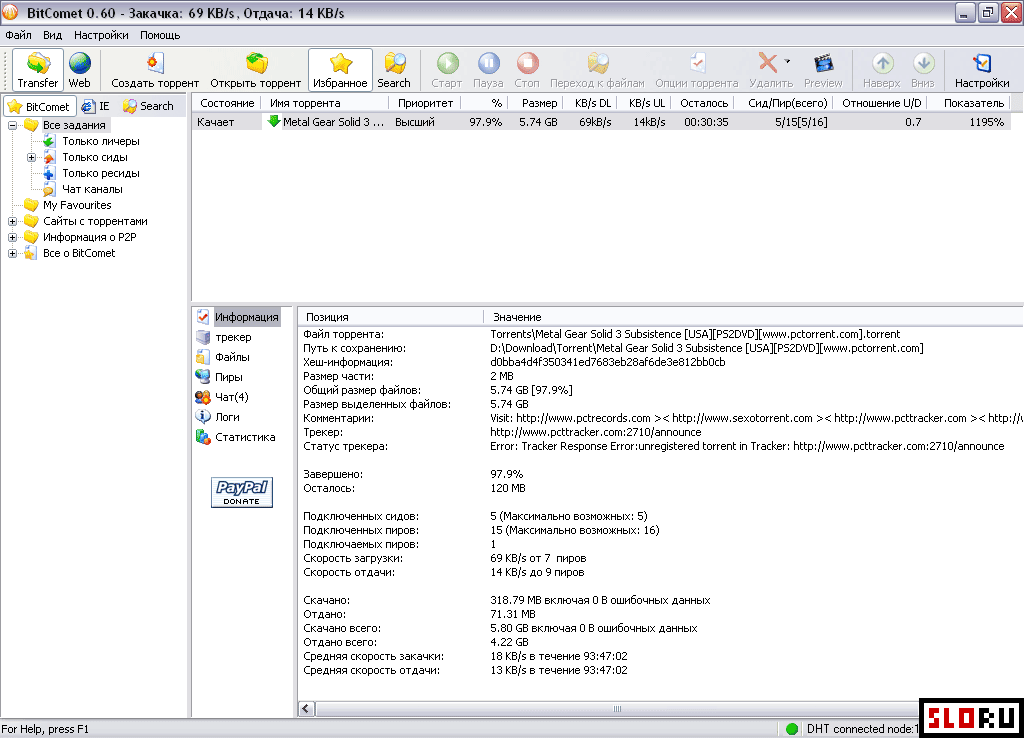Click the Значение column header
Viewport: 1024px width, 738px height.
point(754,317)
